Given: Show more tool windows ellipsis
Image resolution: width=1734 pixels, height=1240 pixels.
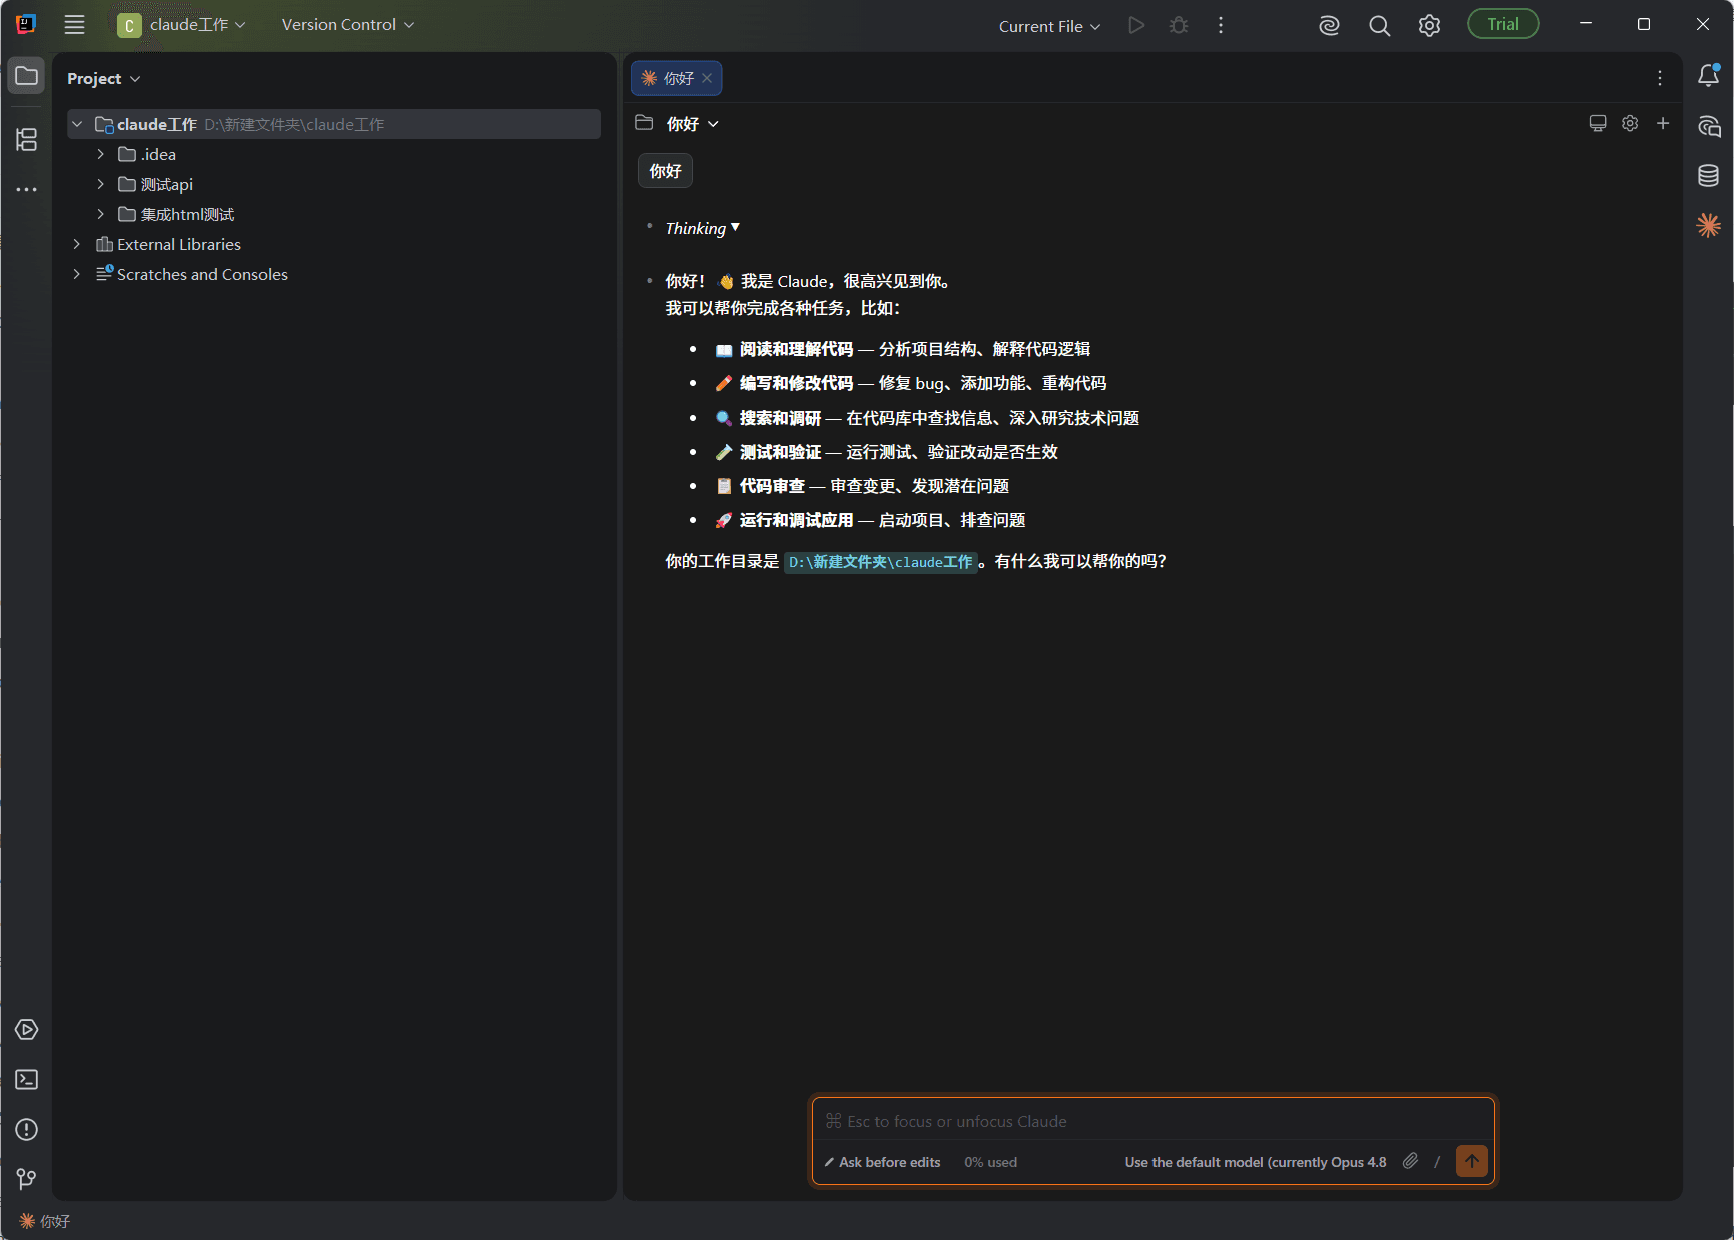Looking at the screenshot, I should [x=26, y=189].
